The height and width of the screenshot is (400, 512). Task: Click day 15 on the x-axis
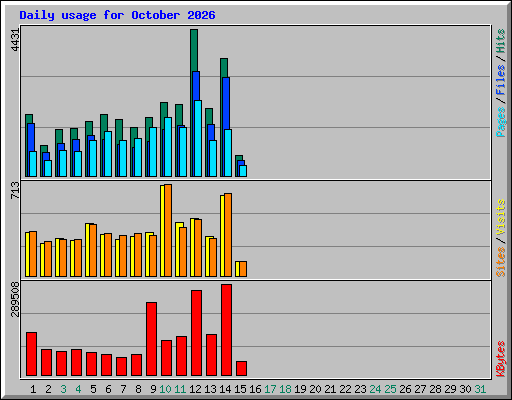tap(240, 389)
